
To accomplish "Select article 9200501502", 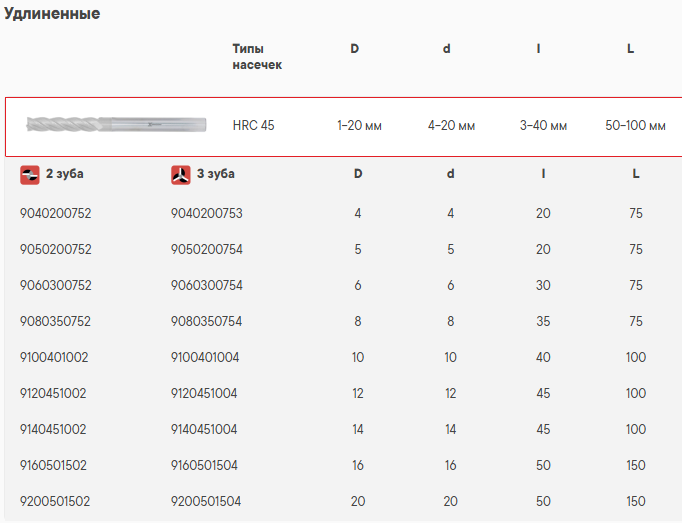I will click(55, 501).
